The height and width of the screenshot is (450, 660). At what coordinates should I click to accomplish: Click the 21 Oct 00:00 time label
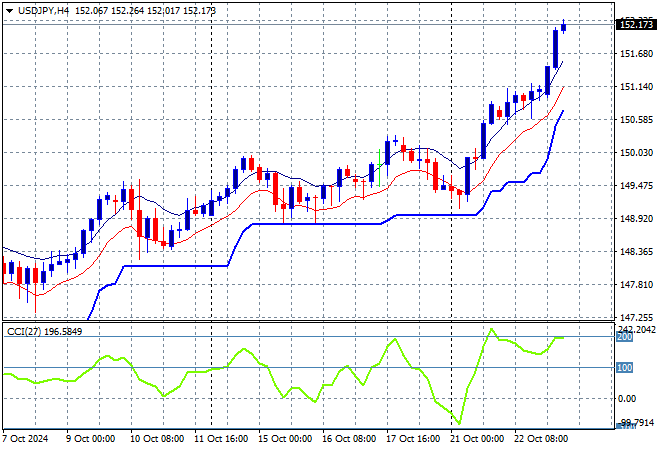coord(477,439)
